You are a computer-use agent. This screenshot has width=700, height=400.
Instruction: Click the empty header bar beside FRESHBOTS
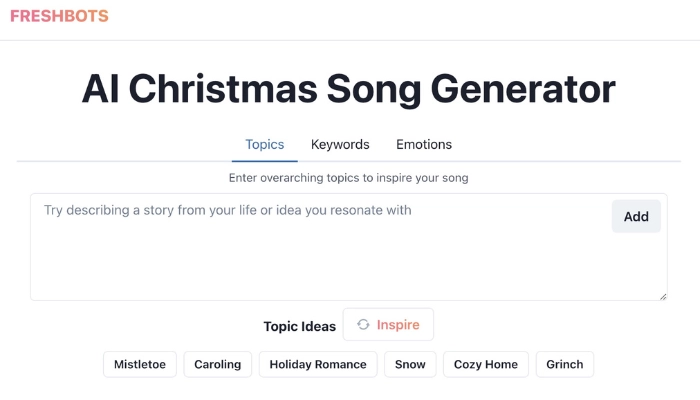tap(400, 18)
